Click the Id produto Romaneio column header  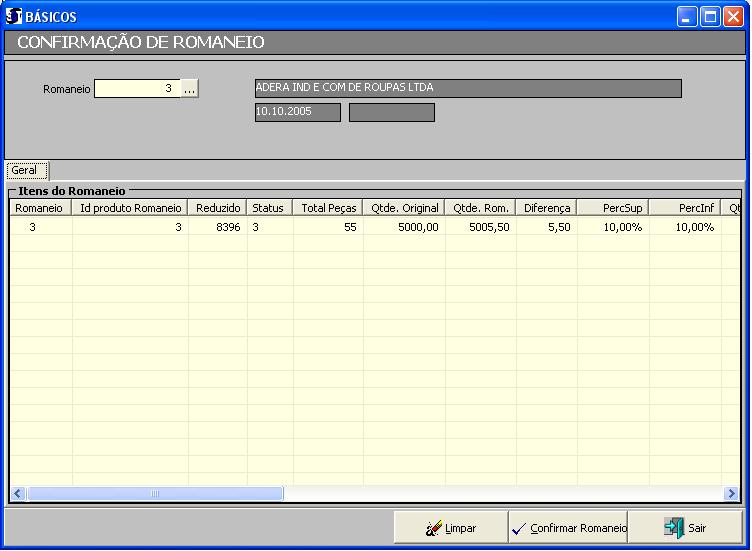(130, 208)
